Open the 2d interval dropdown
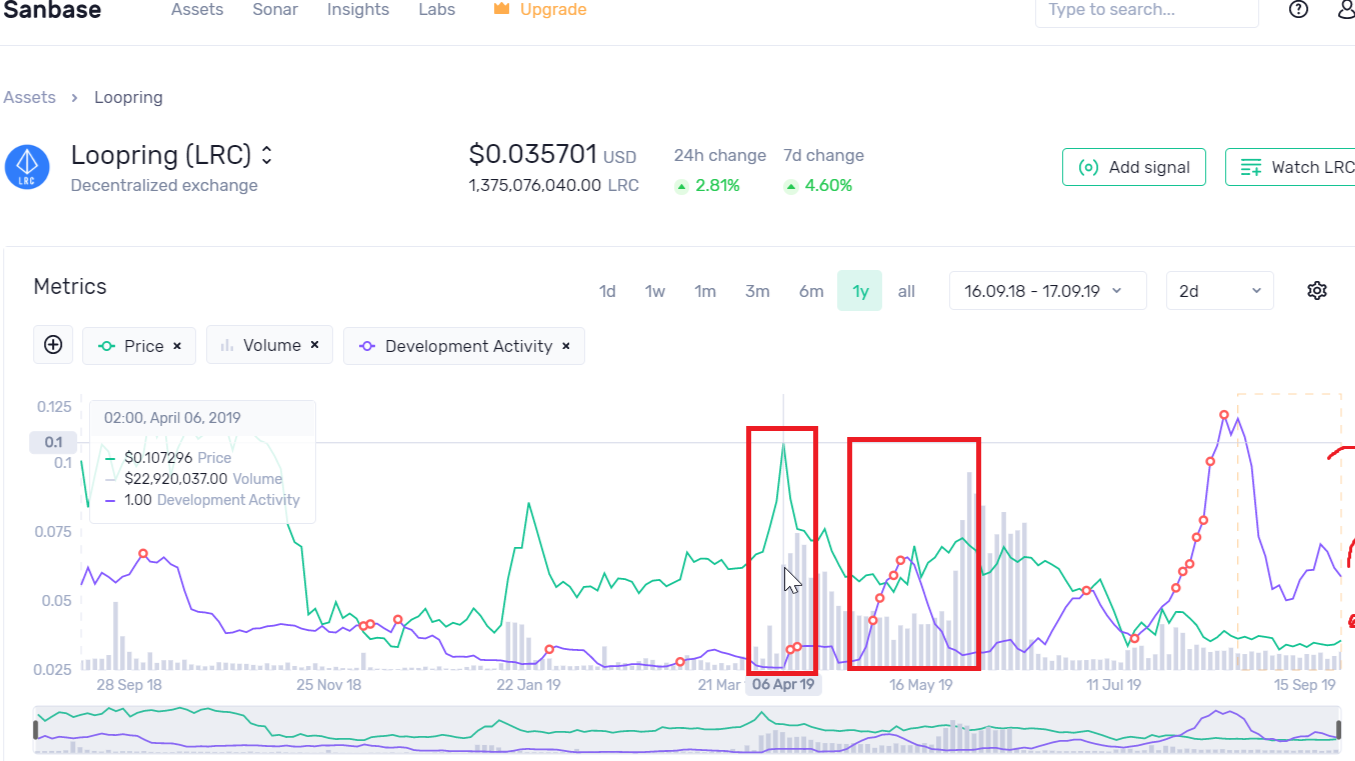Screen dimensions: 1355x761 (1220, 291)
